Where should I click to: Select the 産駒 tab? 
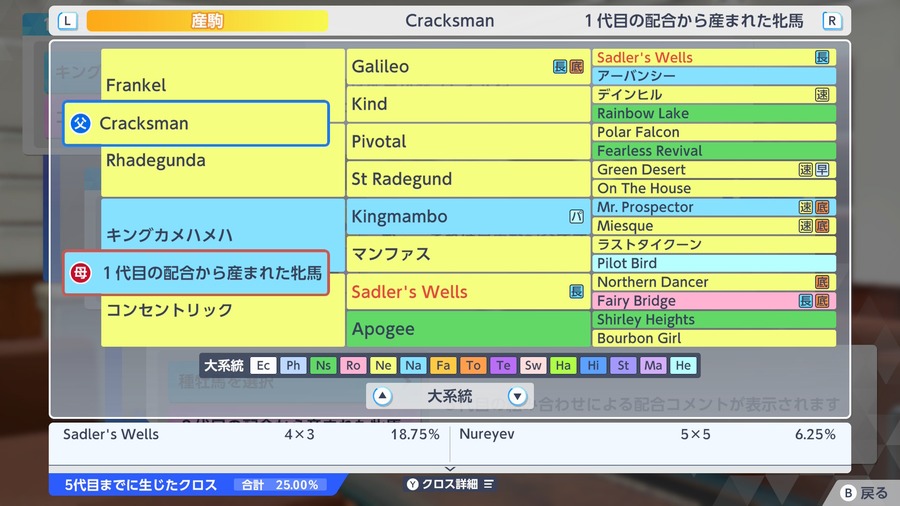coord(207,21)
